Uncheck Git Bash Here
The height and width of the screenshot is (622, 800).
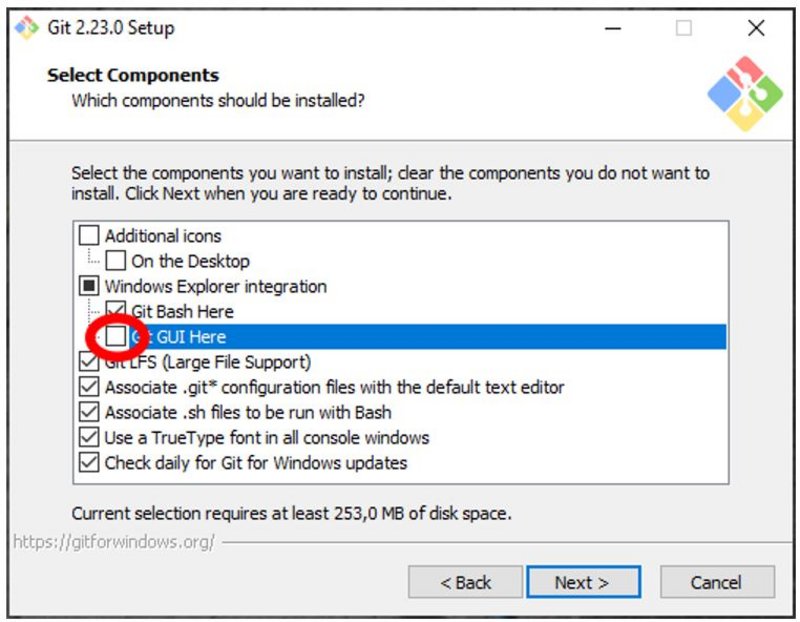(x=115, y=311)
